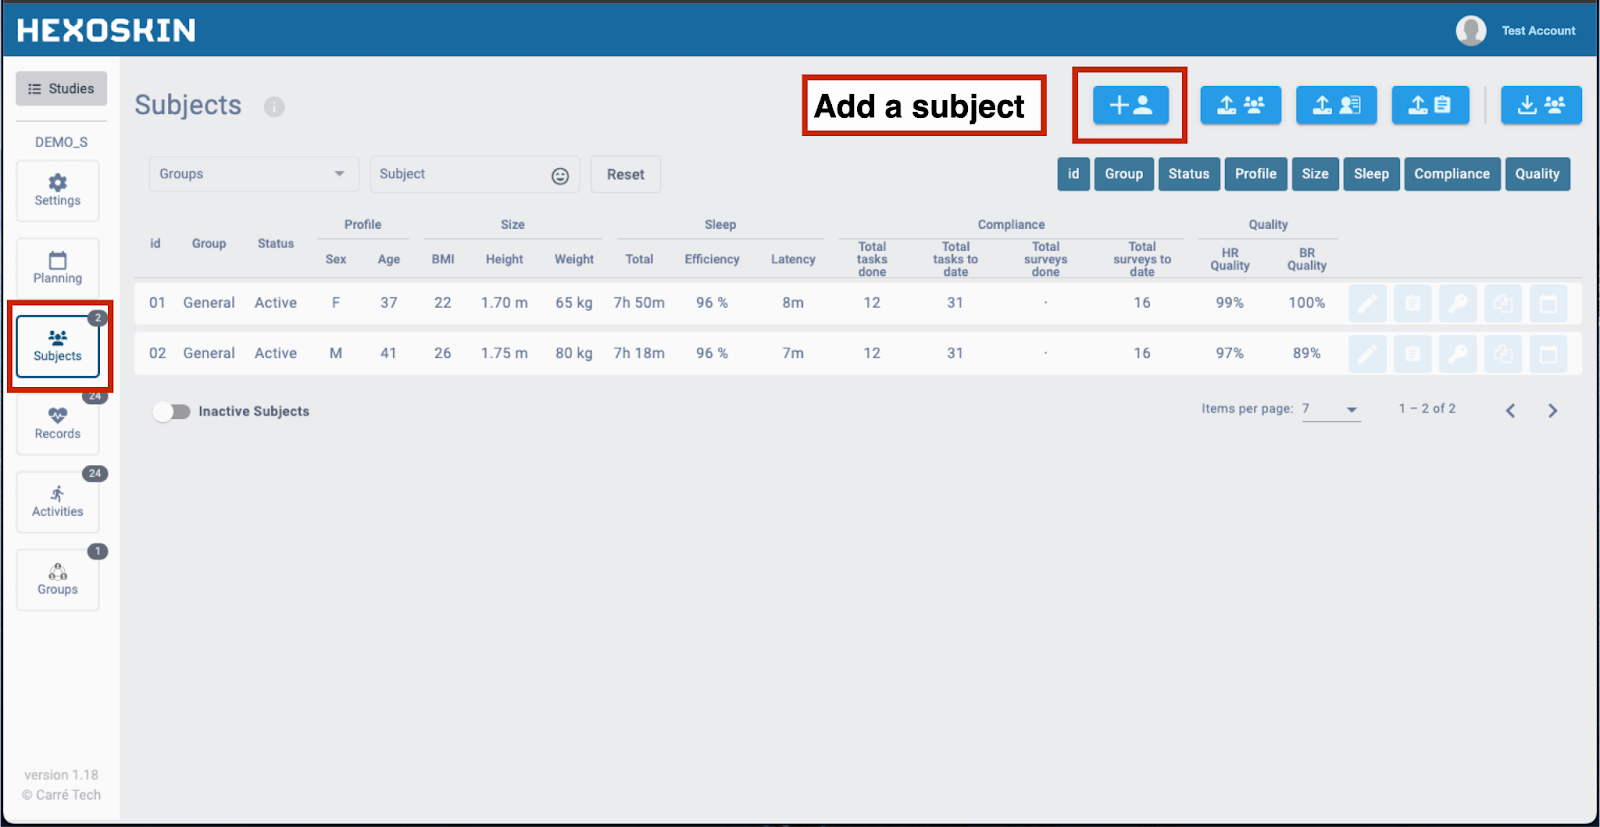
Task: Enable the Inactive Subjects toggle
Action: tap(172, 412)
